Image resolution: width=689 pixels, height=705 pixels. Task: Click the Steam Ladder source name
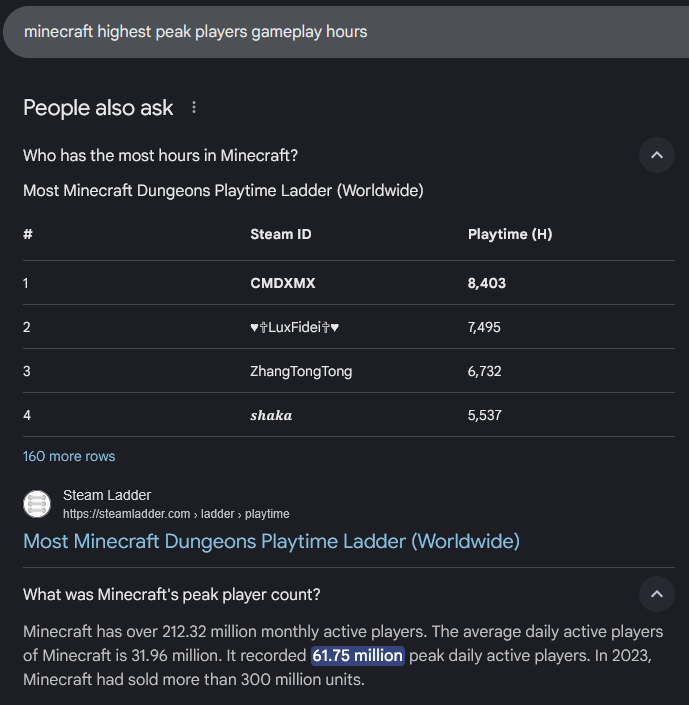point(107,495)
